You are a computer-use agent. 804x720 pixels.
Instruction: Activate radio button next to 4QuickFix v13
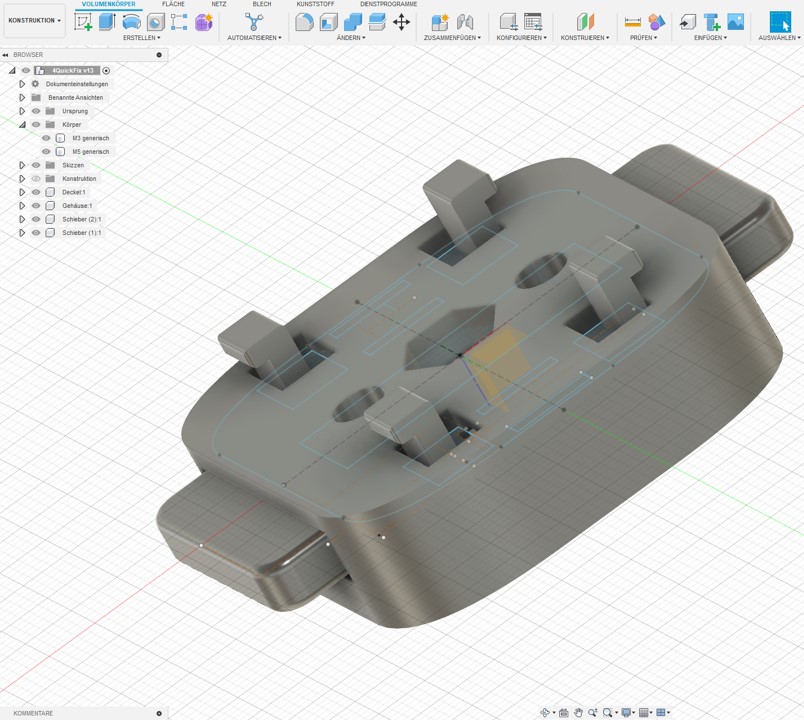106,71
